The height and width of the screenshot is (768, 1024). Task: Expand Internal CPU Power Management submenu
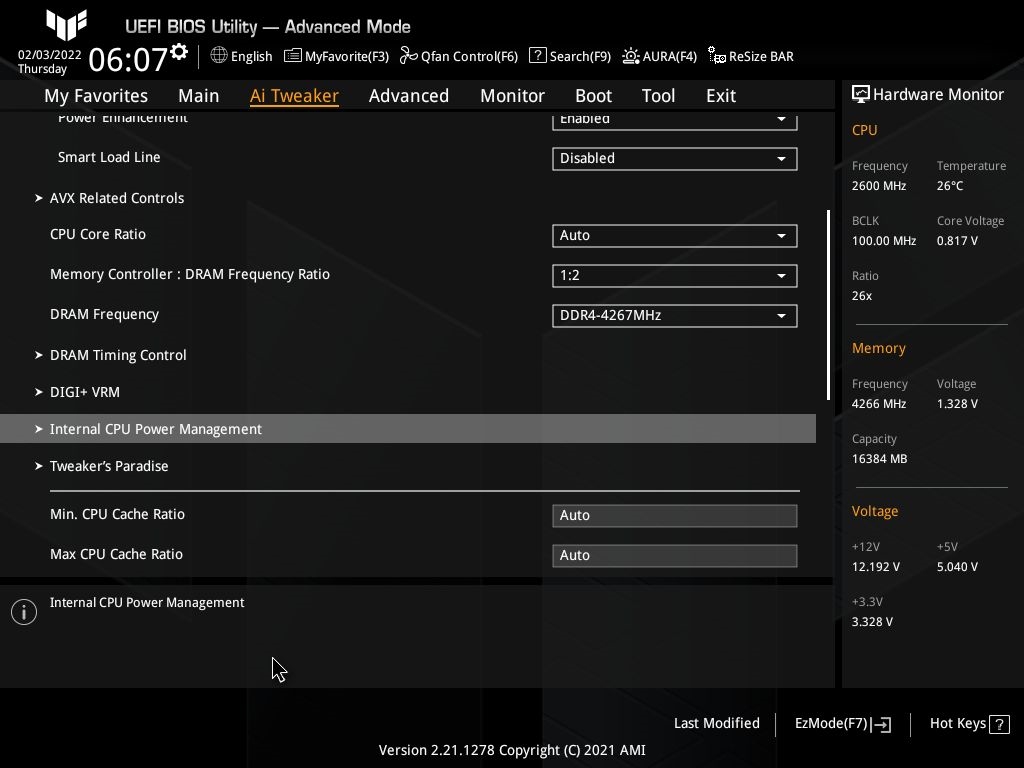(408, 429)
